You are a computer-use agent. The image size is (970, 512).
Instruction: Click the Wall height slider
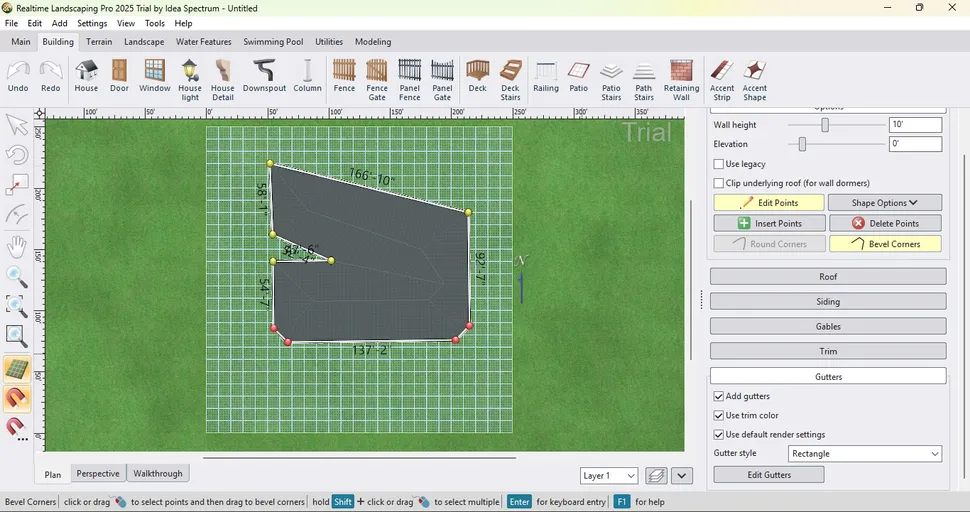click(825, 125)
